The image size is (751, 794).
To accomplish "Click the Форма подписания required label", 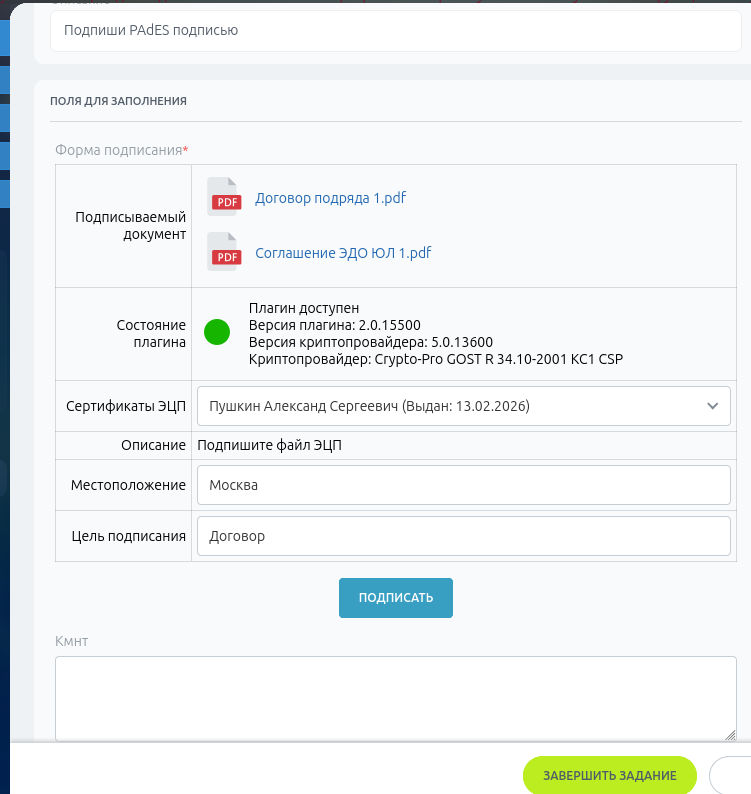I will point(122,150).
